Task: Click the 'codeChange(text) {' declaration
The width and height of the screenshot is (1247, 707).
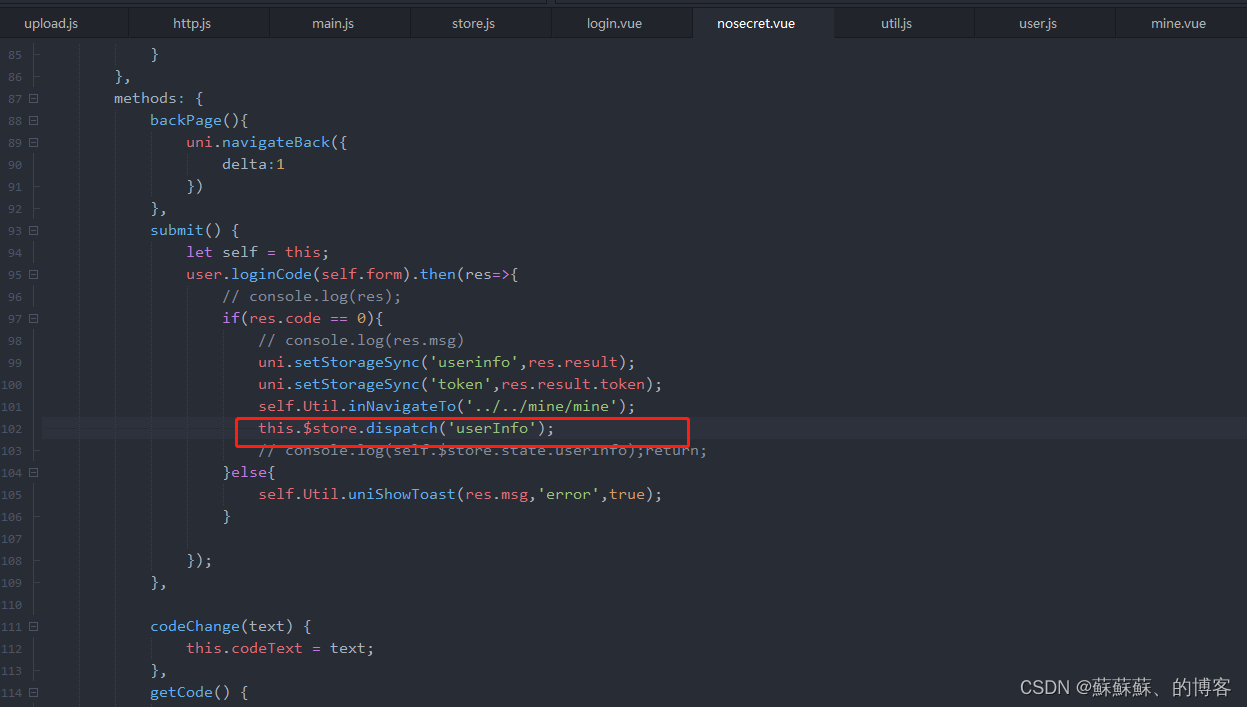Action: coord(230,626)
